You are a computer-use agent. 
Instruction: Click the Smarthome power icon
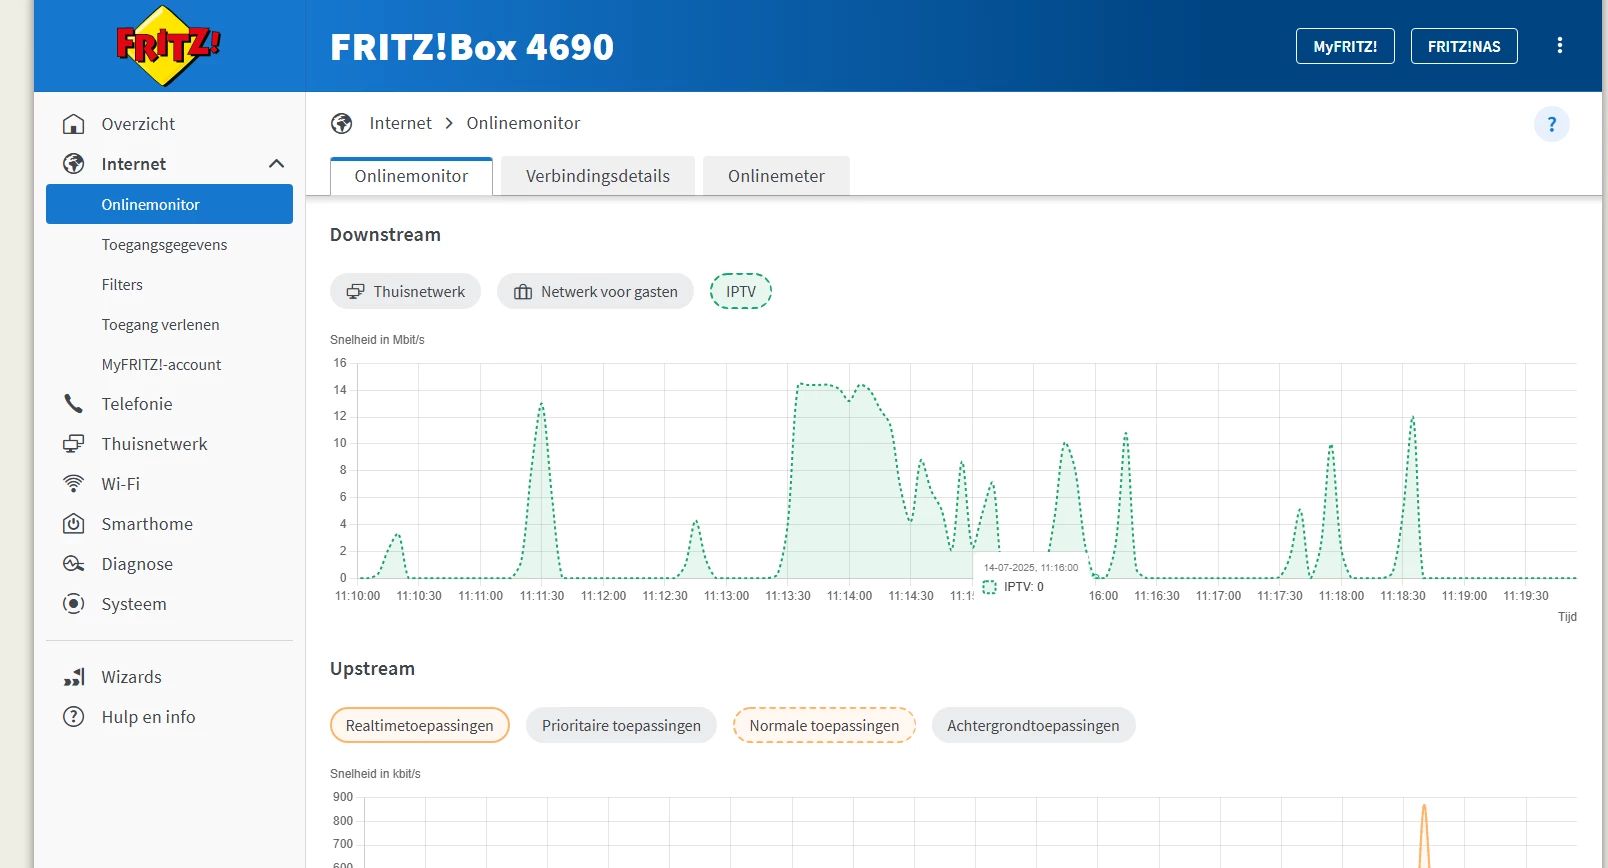pos(73,524)
